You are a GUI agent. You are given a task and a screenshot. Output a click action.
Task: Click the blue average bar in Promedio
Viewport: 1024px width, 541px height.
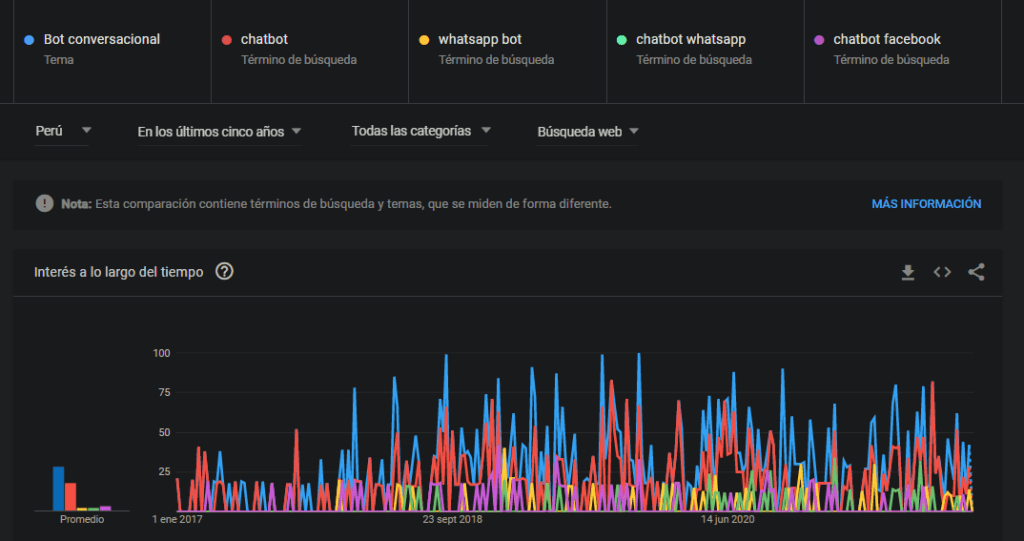click(x=59, y=488)
